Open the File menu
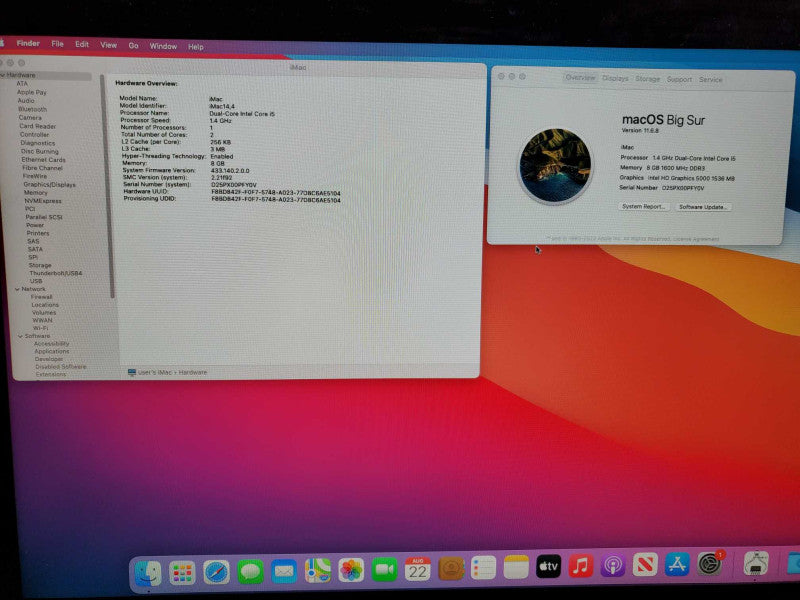Viewport: 800px width, 600px height. [58, 44]
